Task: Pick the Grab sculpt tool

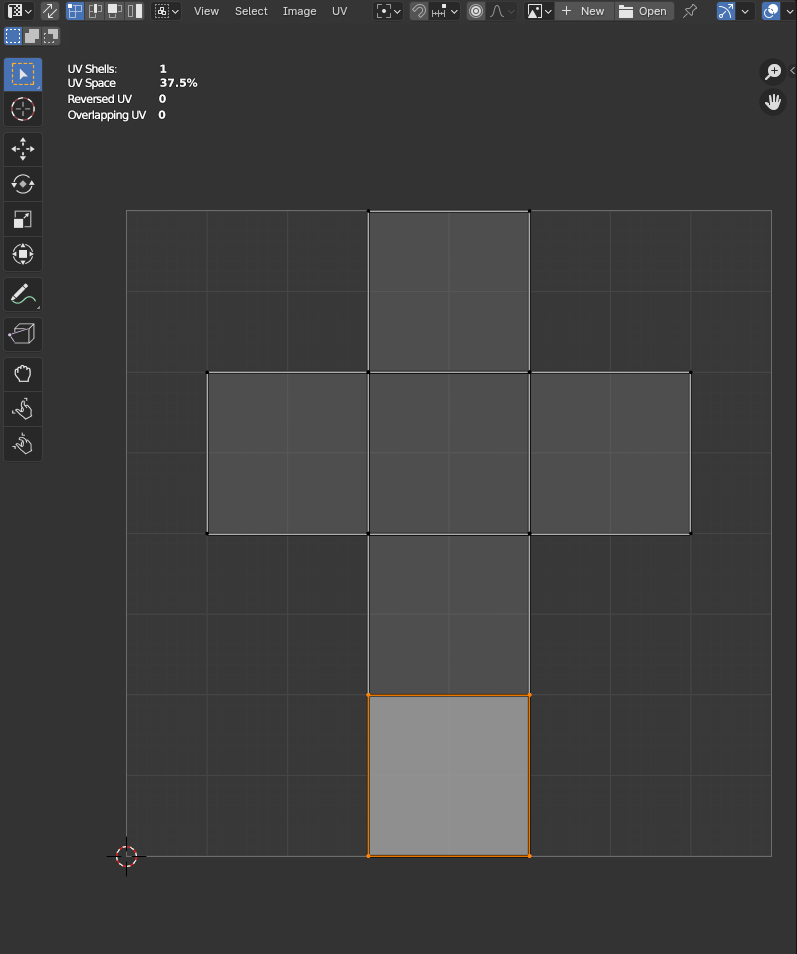Action: (23, 374)
